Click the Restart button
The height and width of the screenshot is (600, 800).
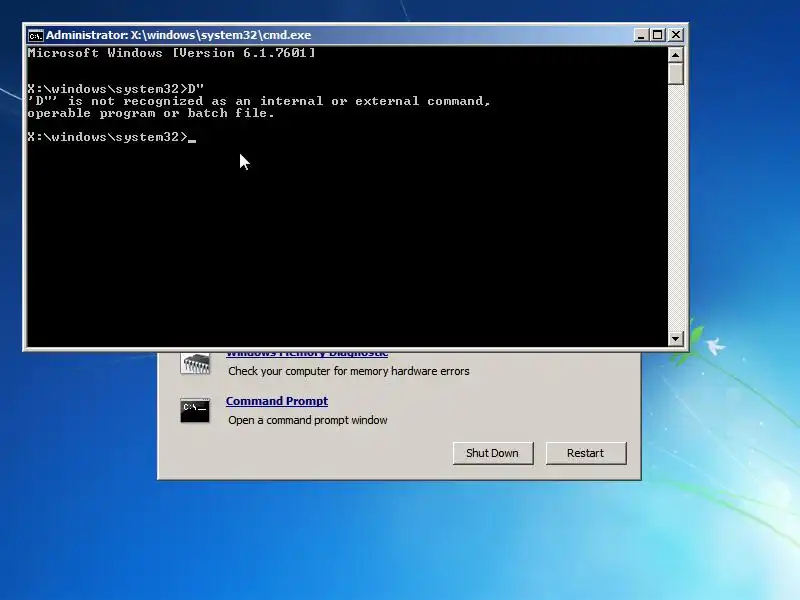point(586,453)
